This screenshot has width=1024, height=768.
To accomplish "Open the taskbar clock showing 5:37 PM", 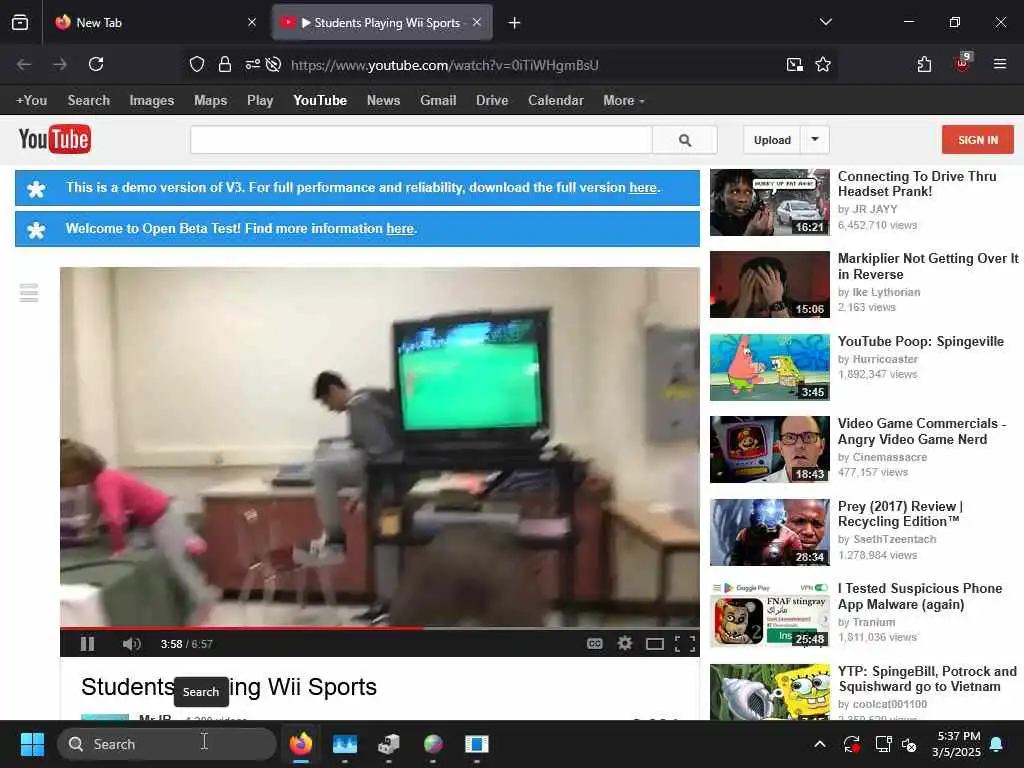I will click(x=956, y=744).
